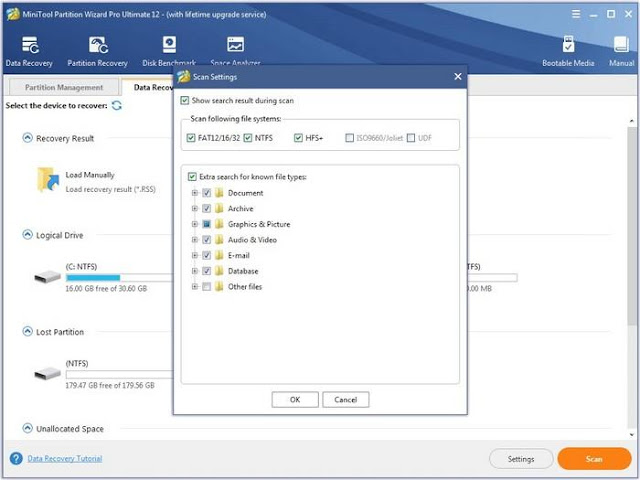Uncheck the FAT12/16/32 file system
640x480 pixels.
coord(191,138)
